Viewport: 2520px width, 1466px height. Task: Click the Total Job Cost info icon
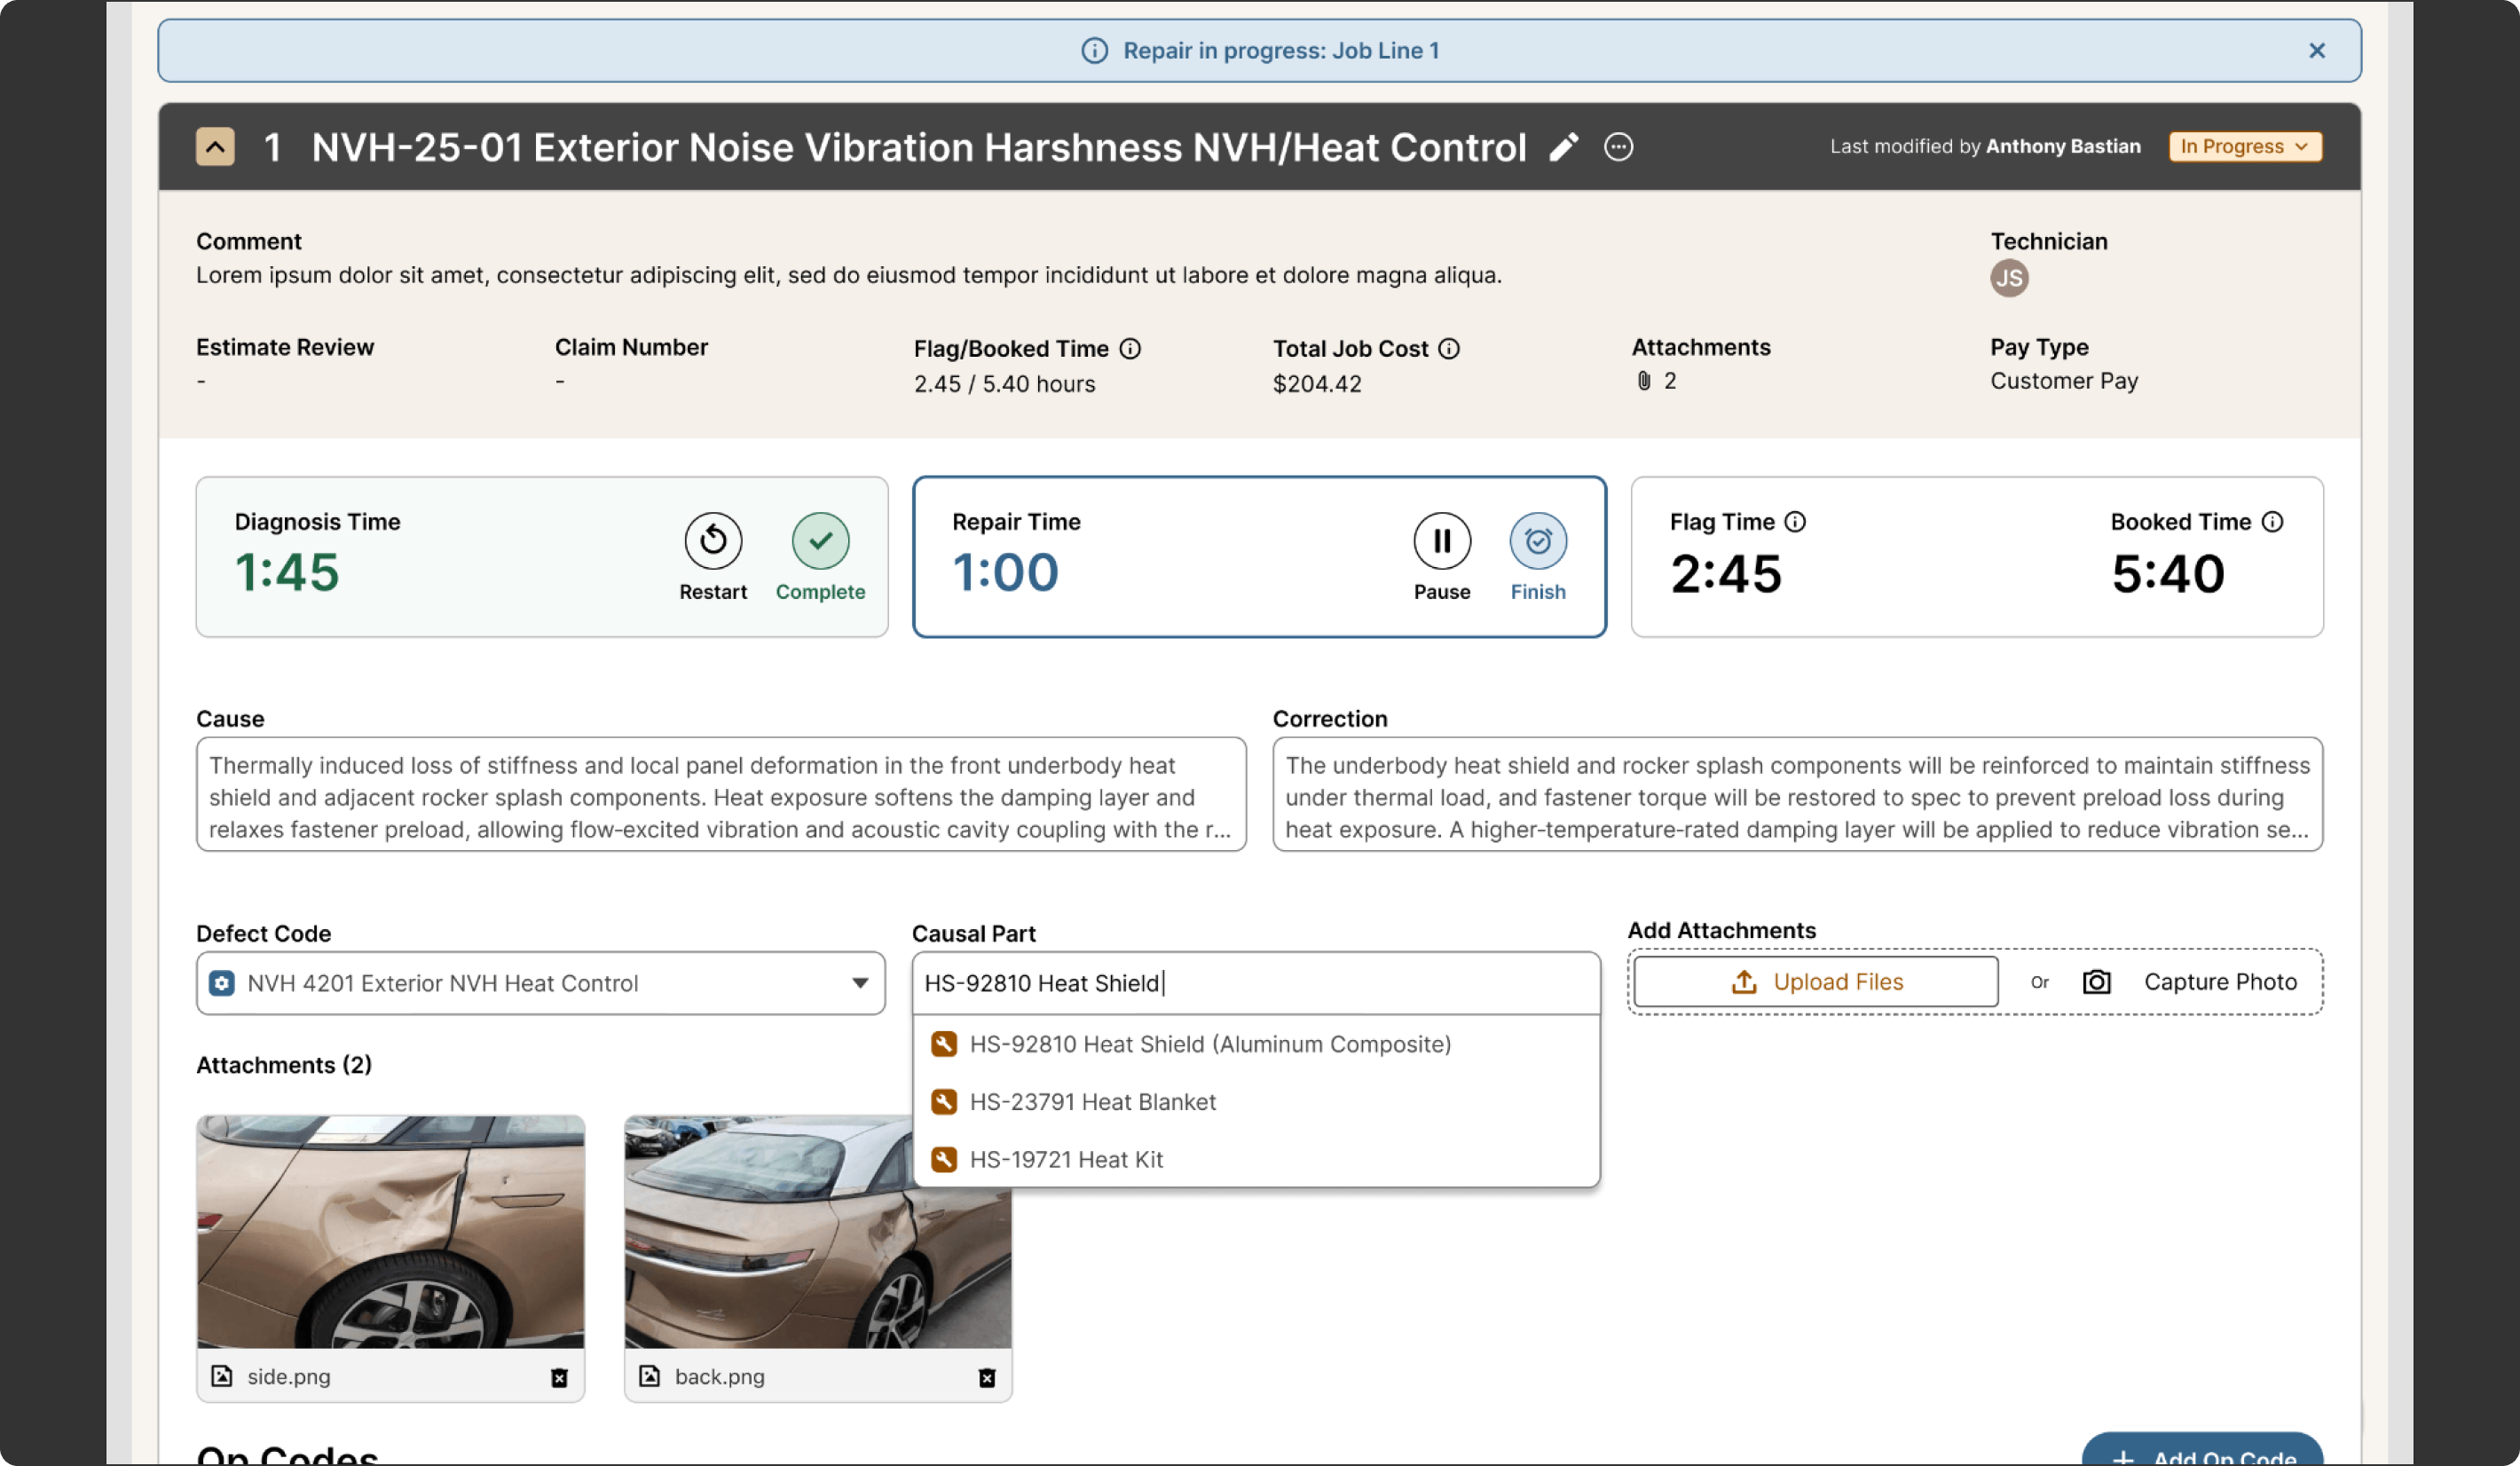click(1449, 348)
